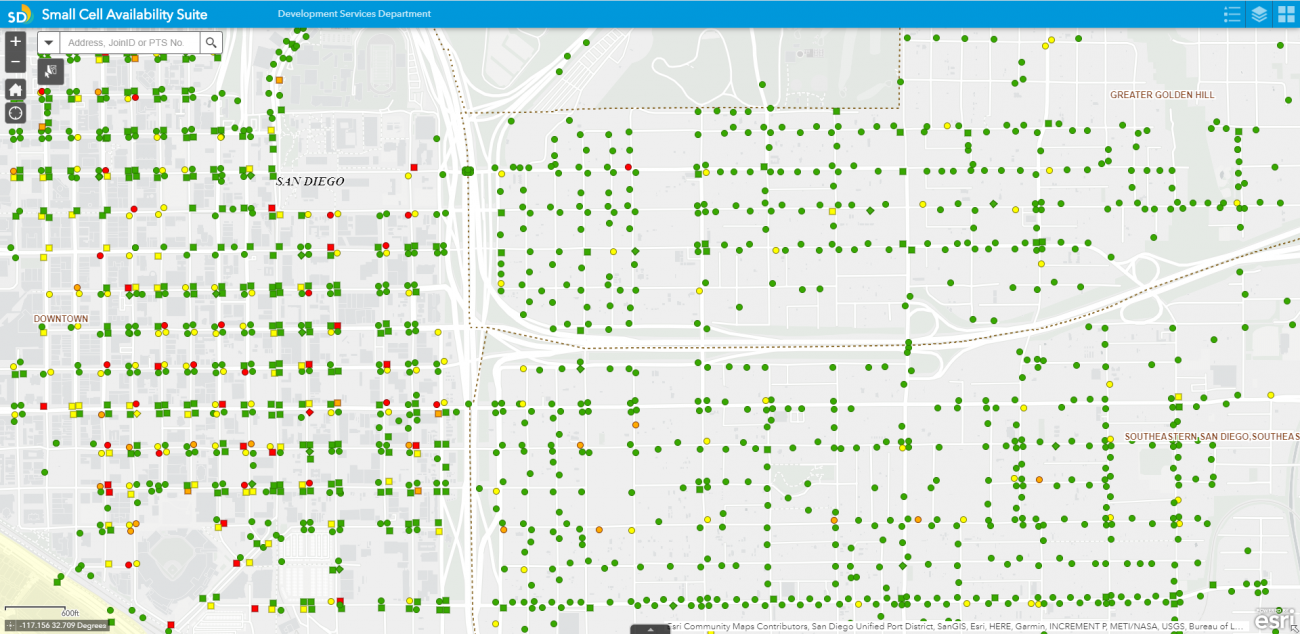
Task: Find my location on the map
Action: coord(15,112)
